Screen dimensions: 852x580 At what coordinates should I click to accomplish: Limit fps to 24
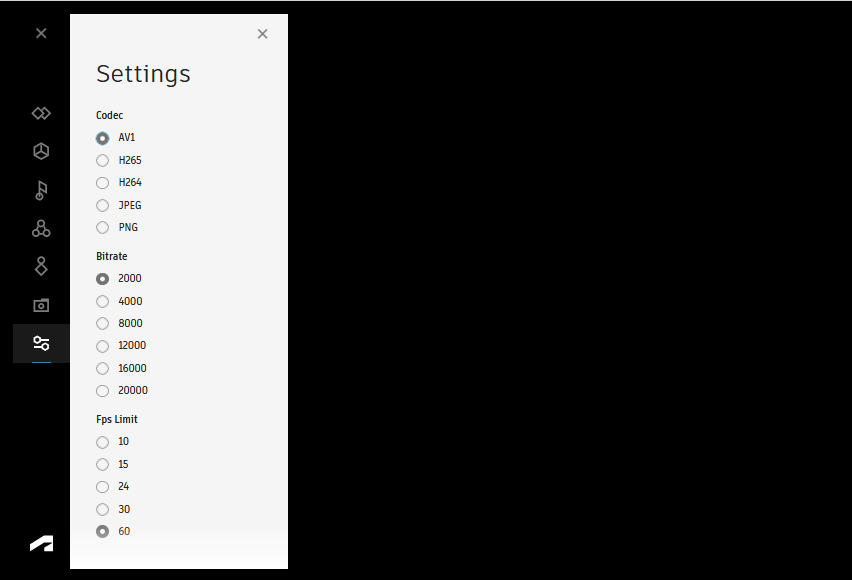click(x=103, y=487)
